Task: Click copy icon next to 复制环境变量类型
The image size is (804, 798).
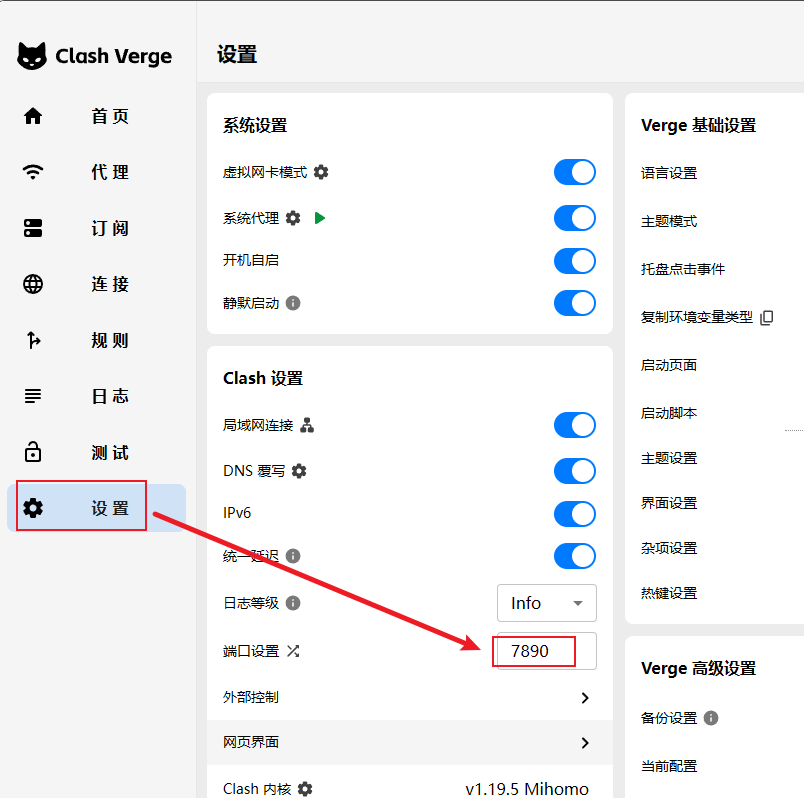Action: tap(767, 317)
